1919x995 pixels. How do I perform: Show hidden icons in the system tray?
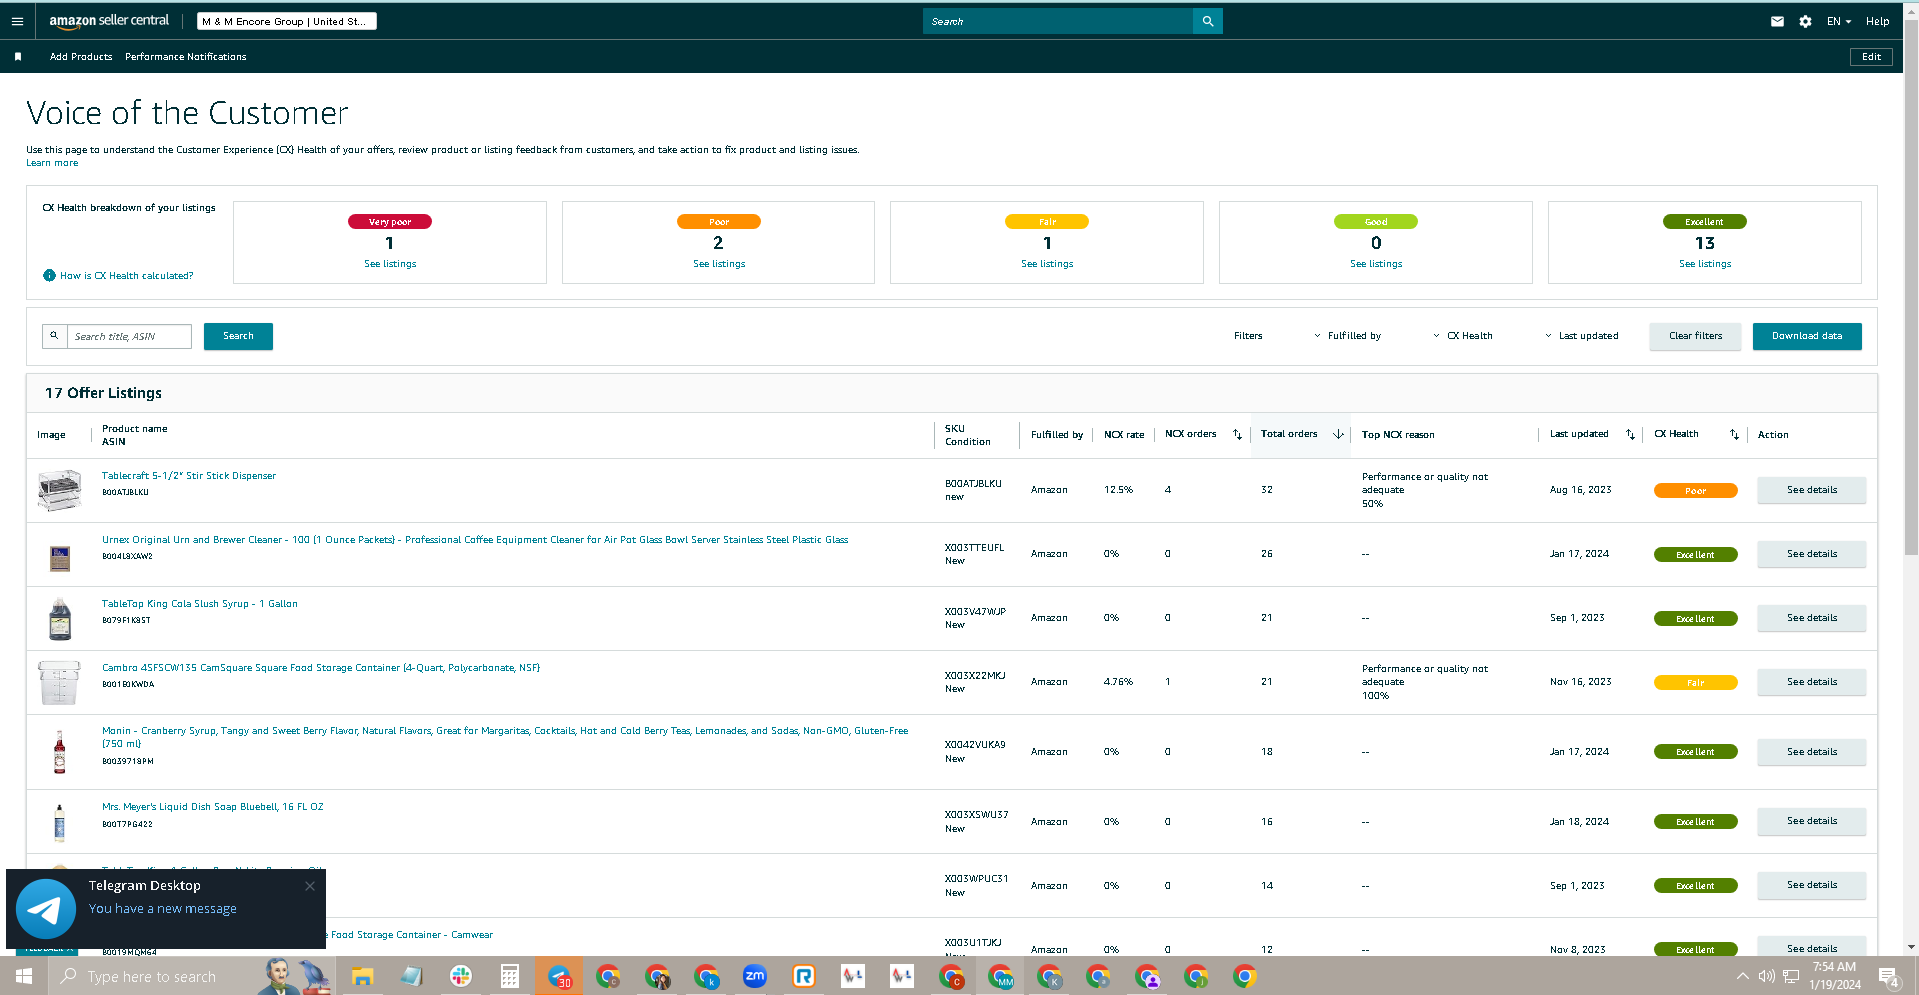(1742, 976)
